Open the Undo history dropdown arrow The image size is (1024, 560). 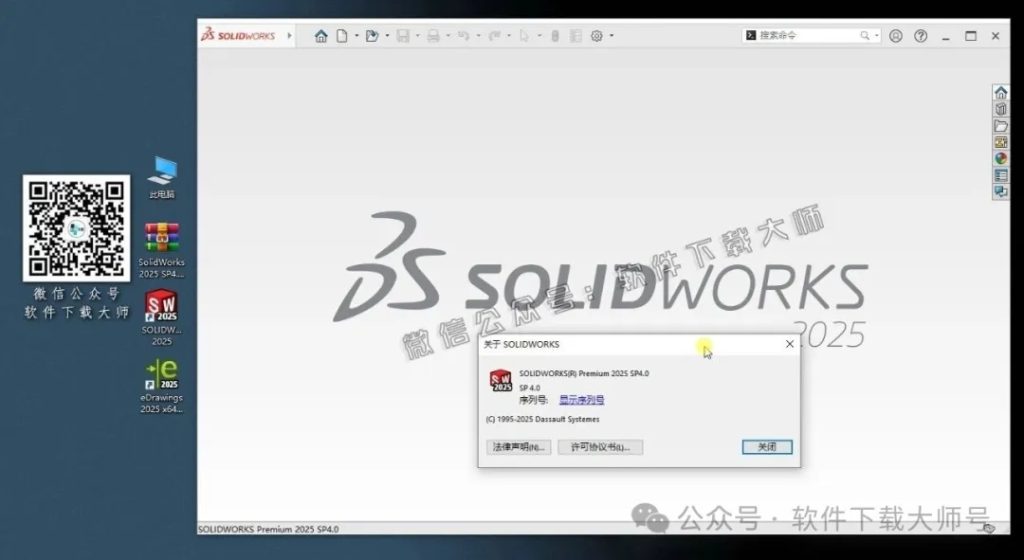point(478,36)
